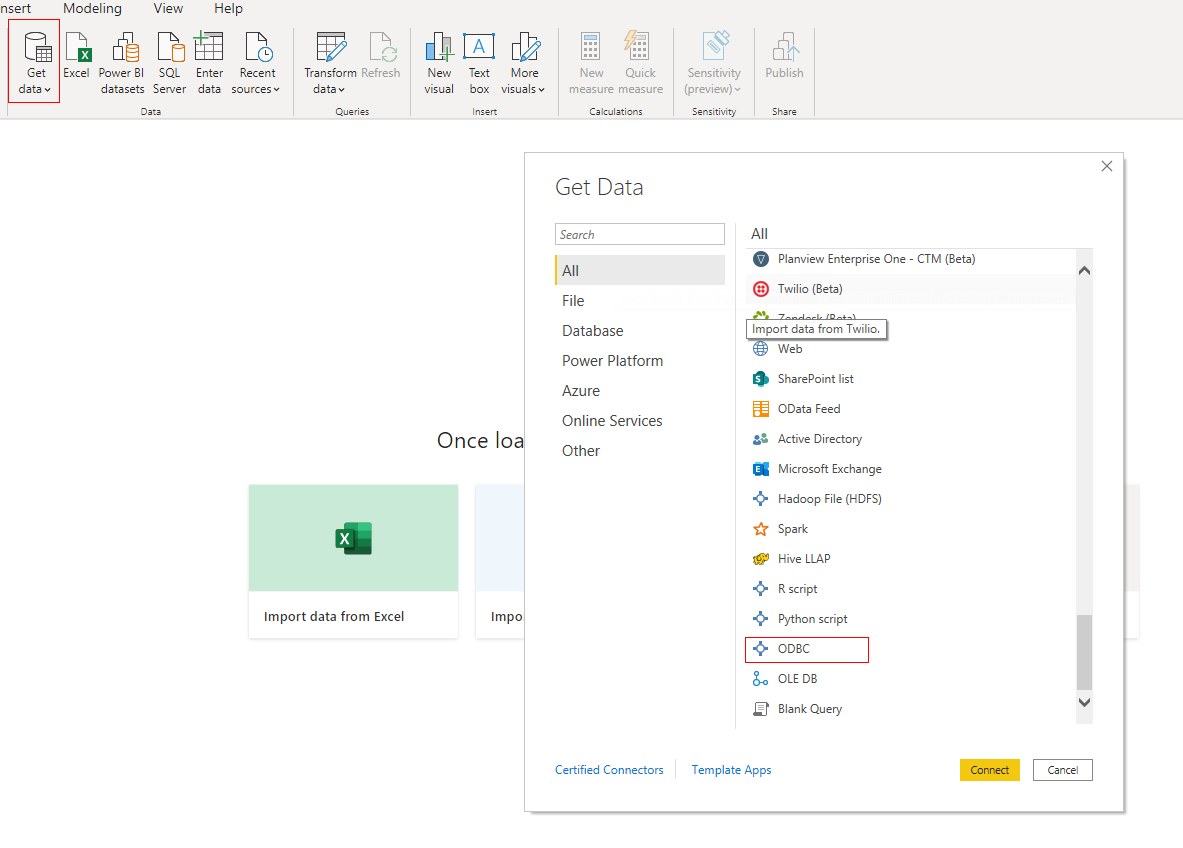
Task: Select the SQL Server ribbon icon
Action: click(170, 63)
